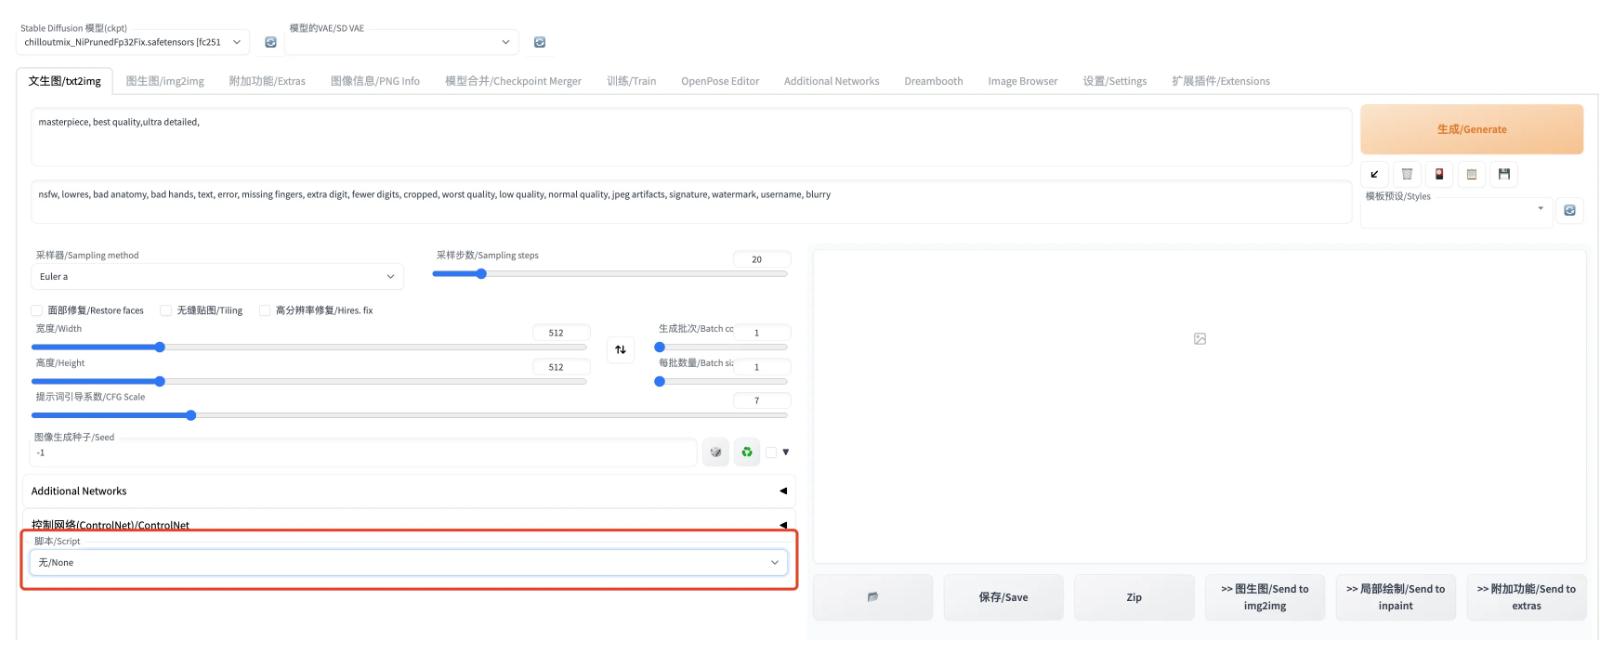The width and height of the screenshot is (1610, 646).
Task: Click the floppy disk icon to save style
Action: [1504, 174]
